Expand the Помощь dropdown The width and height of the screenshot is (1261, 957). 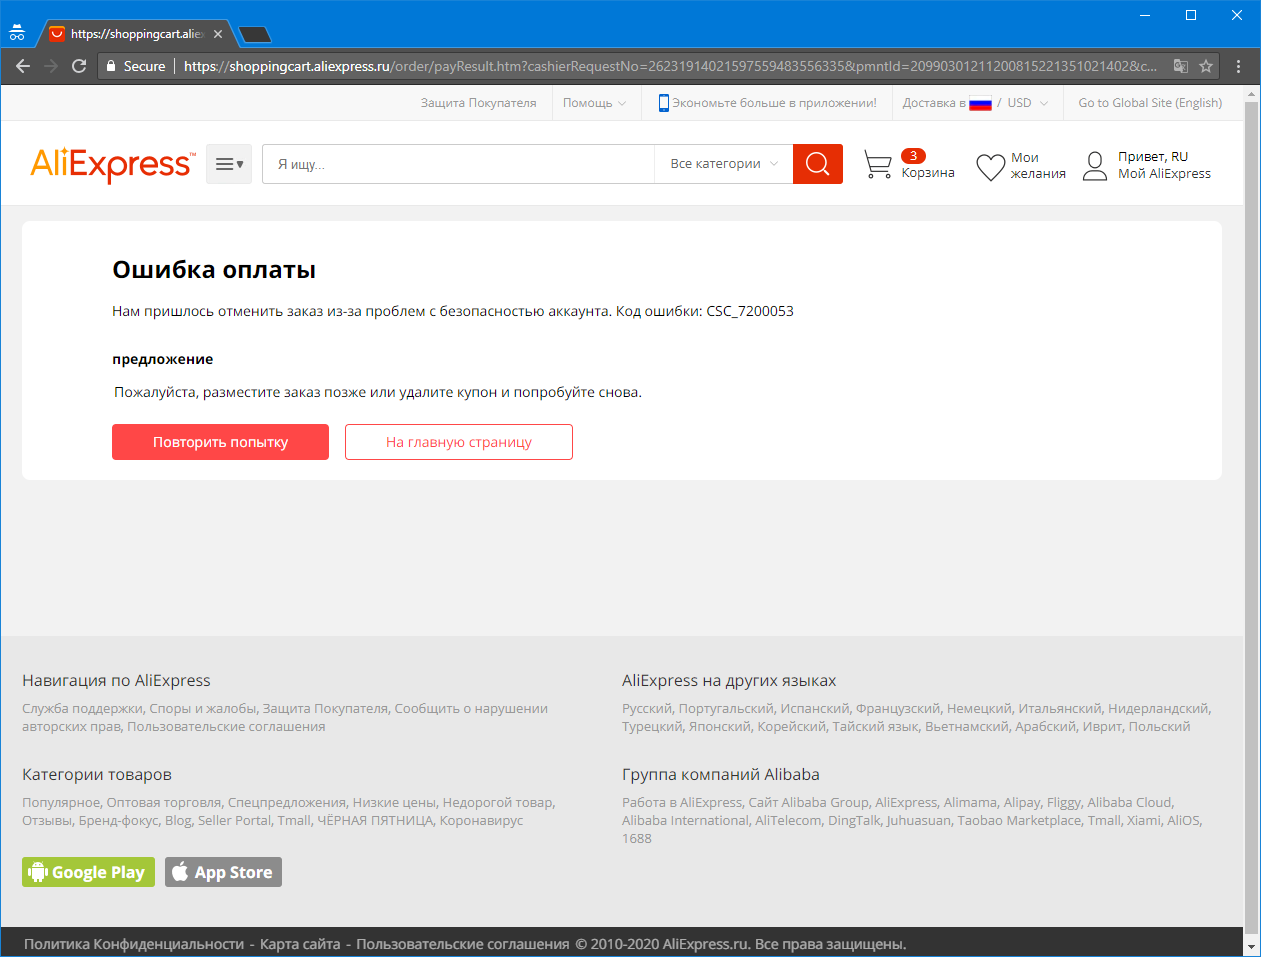pos(594,103)
